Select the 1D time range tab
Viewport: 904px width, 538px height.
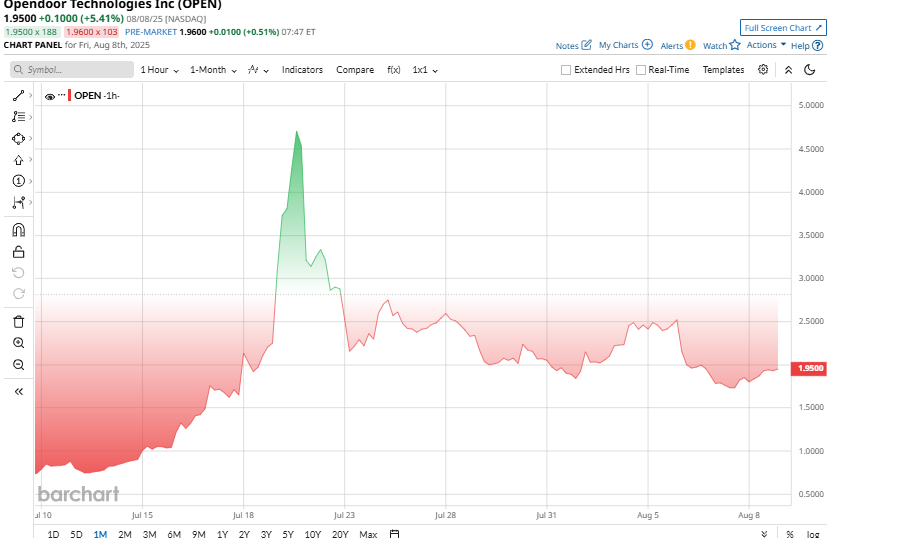point(53,534)
